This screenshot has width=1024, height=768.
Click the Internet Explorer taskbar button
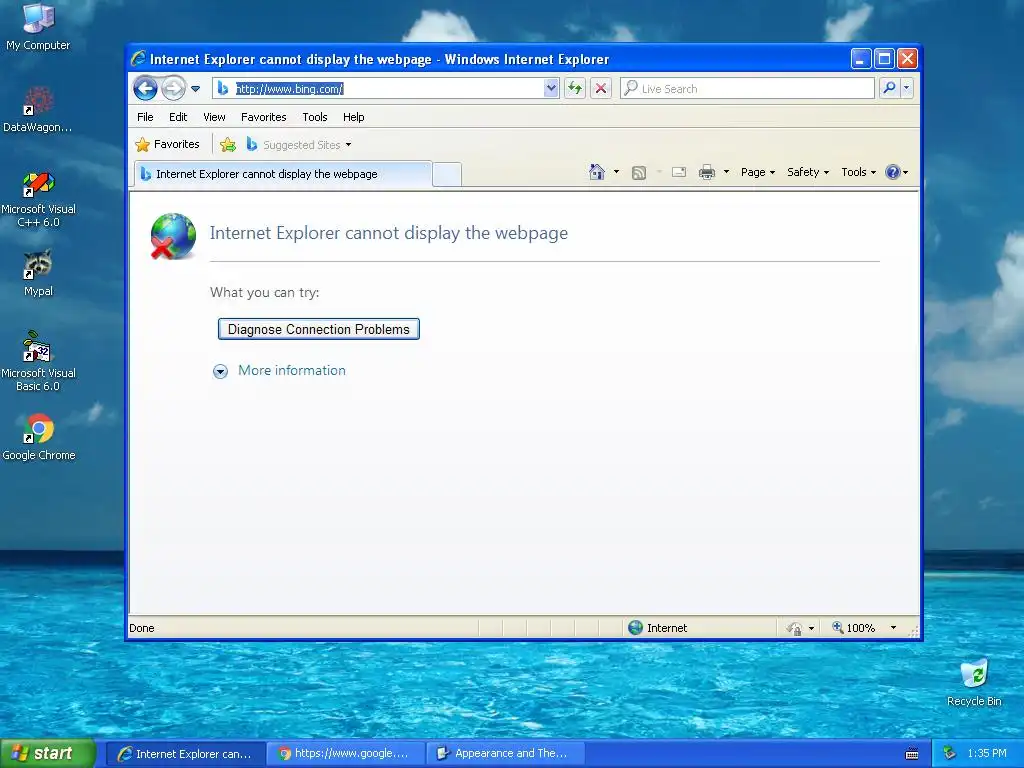click(185, 753)
